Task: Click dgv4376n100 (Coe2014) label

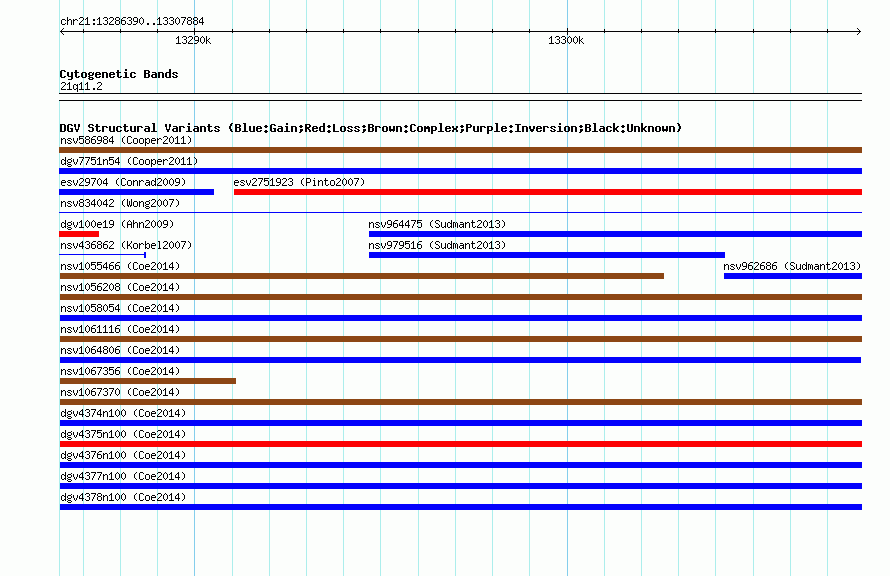Action: (x=123, y=455)
